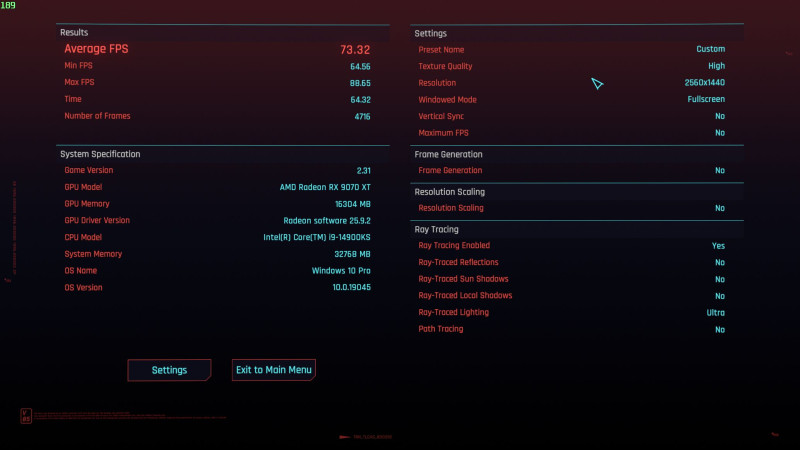Click the GPU Memory value 16304 MB
The height and width of the screenshot is (450, 800).
[353, 204]
